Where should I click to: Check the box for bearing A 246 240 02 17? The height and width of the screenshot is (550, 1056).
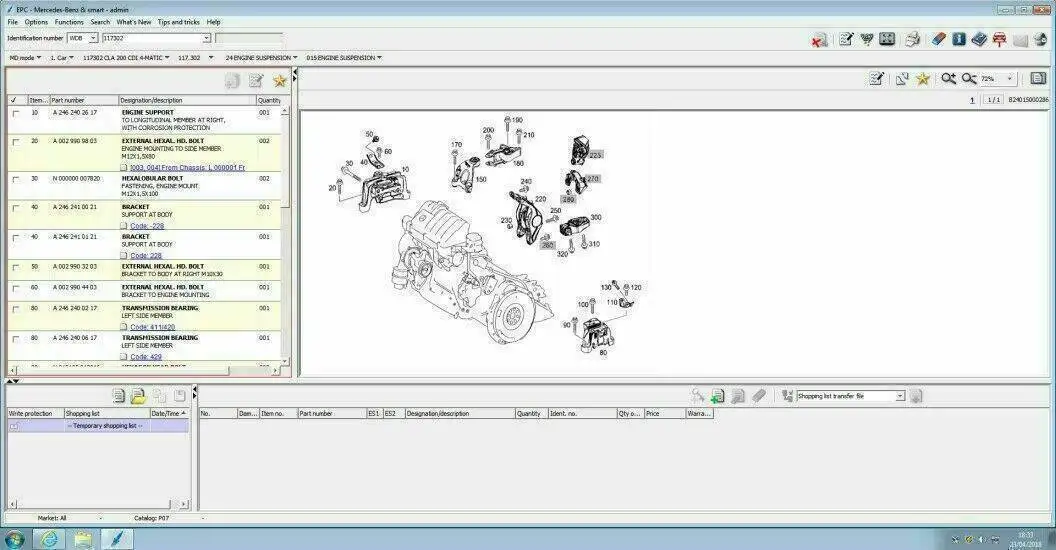[x=15, y=309]
